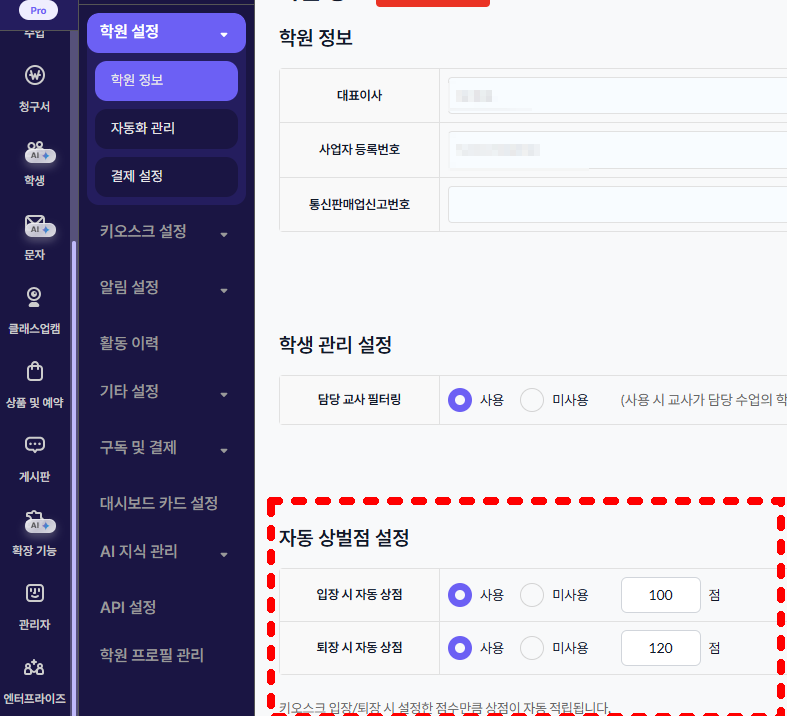
Task: Go to 활동 이력
Action: [129, 344]
